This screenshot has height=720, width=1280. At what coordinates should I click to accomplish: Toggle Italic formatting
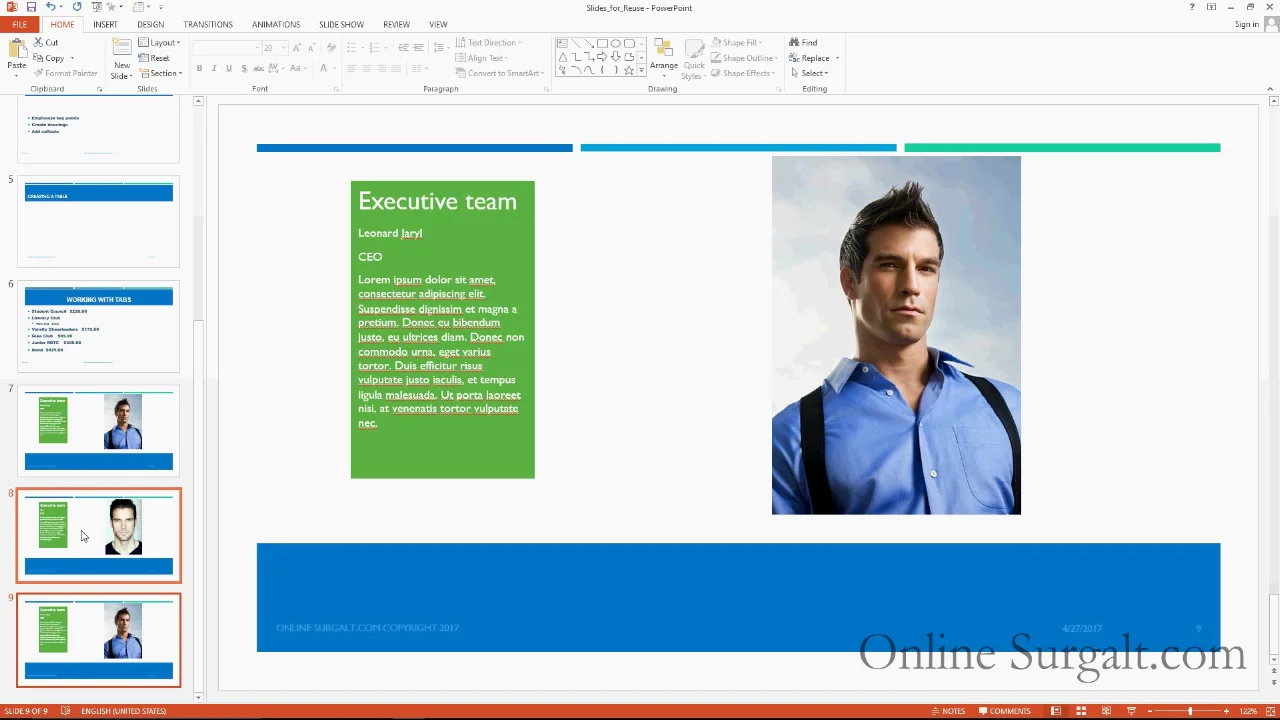pyautogui.click(x=214, y=68)
